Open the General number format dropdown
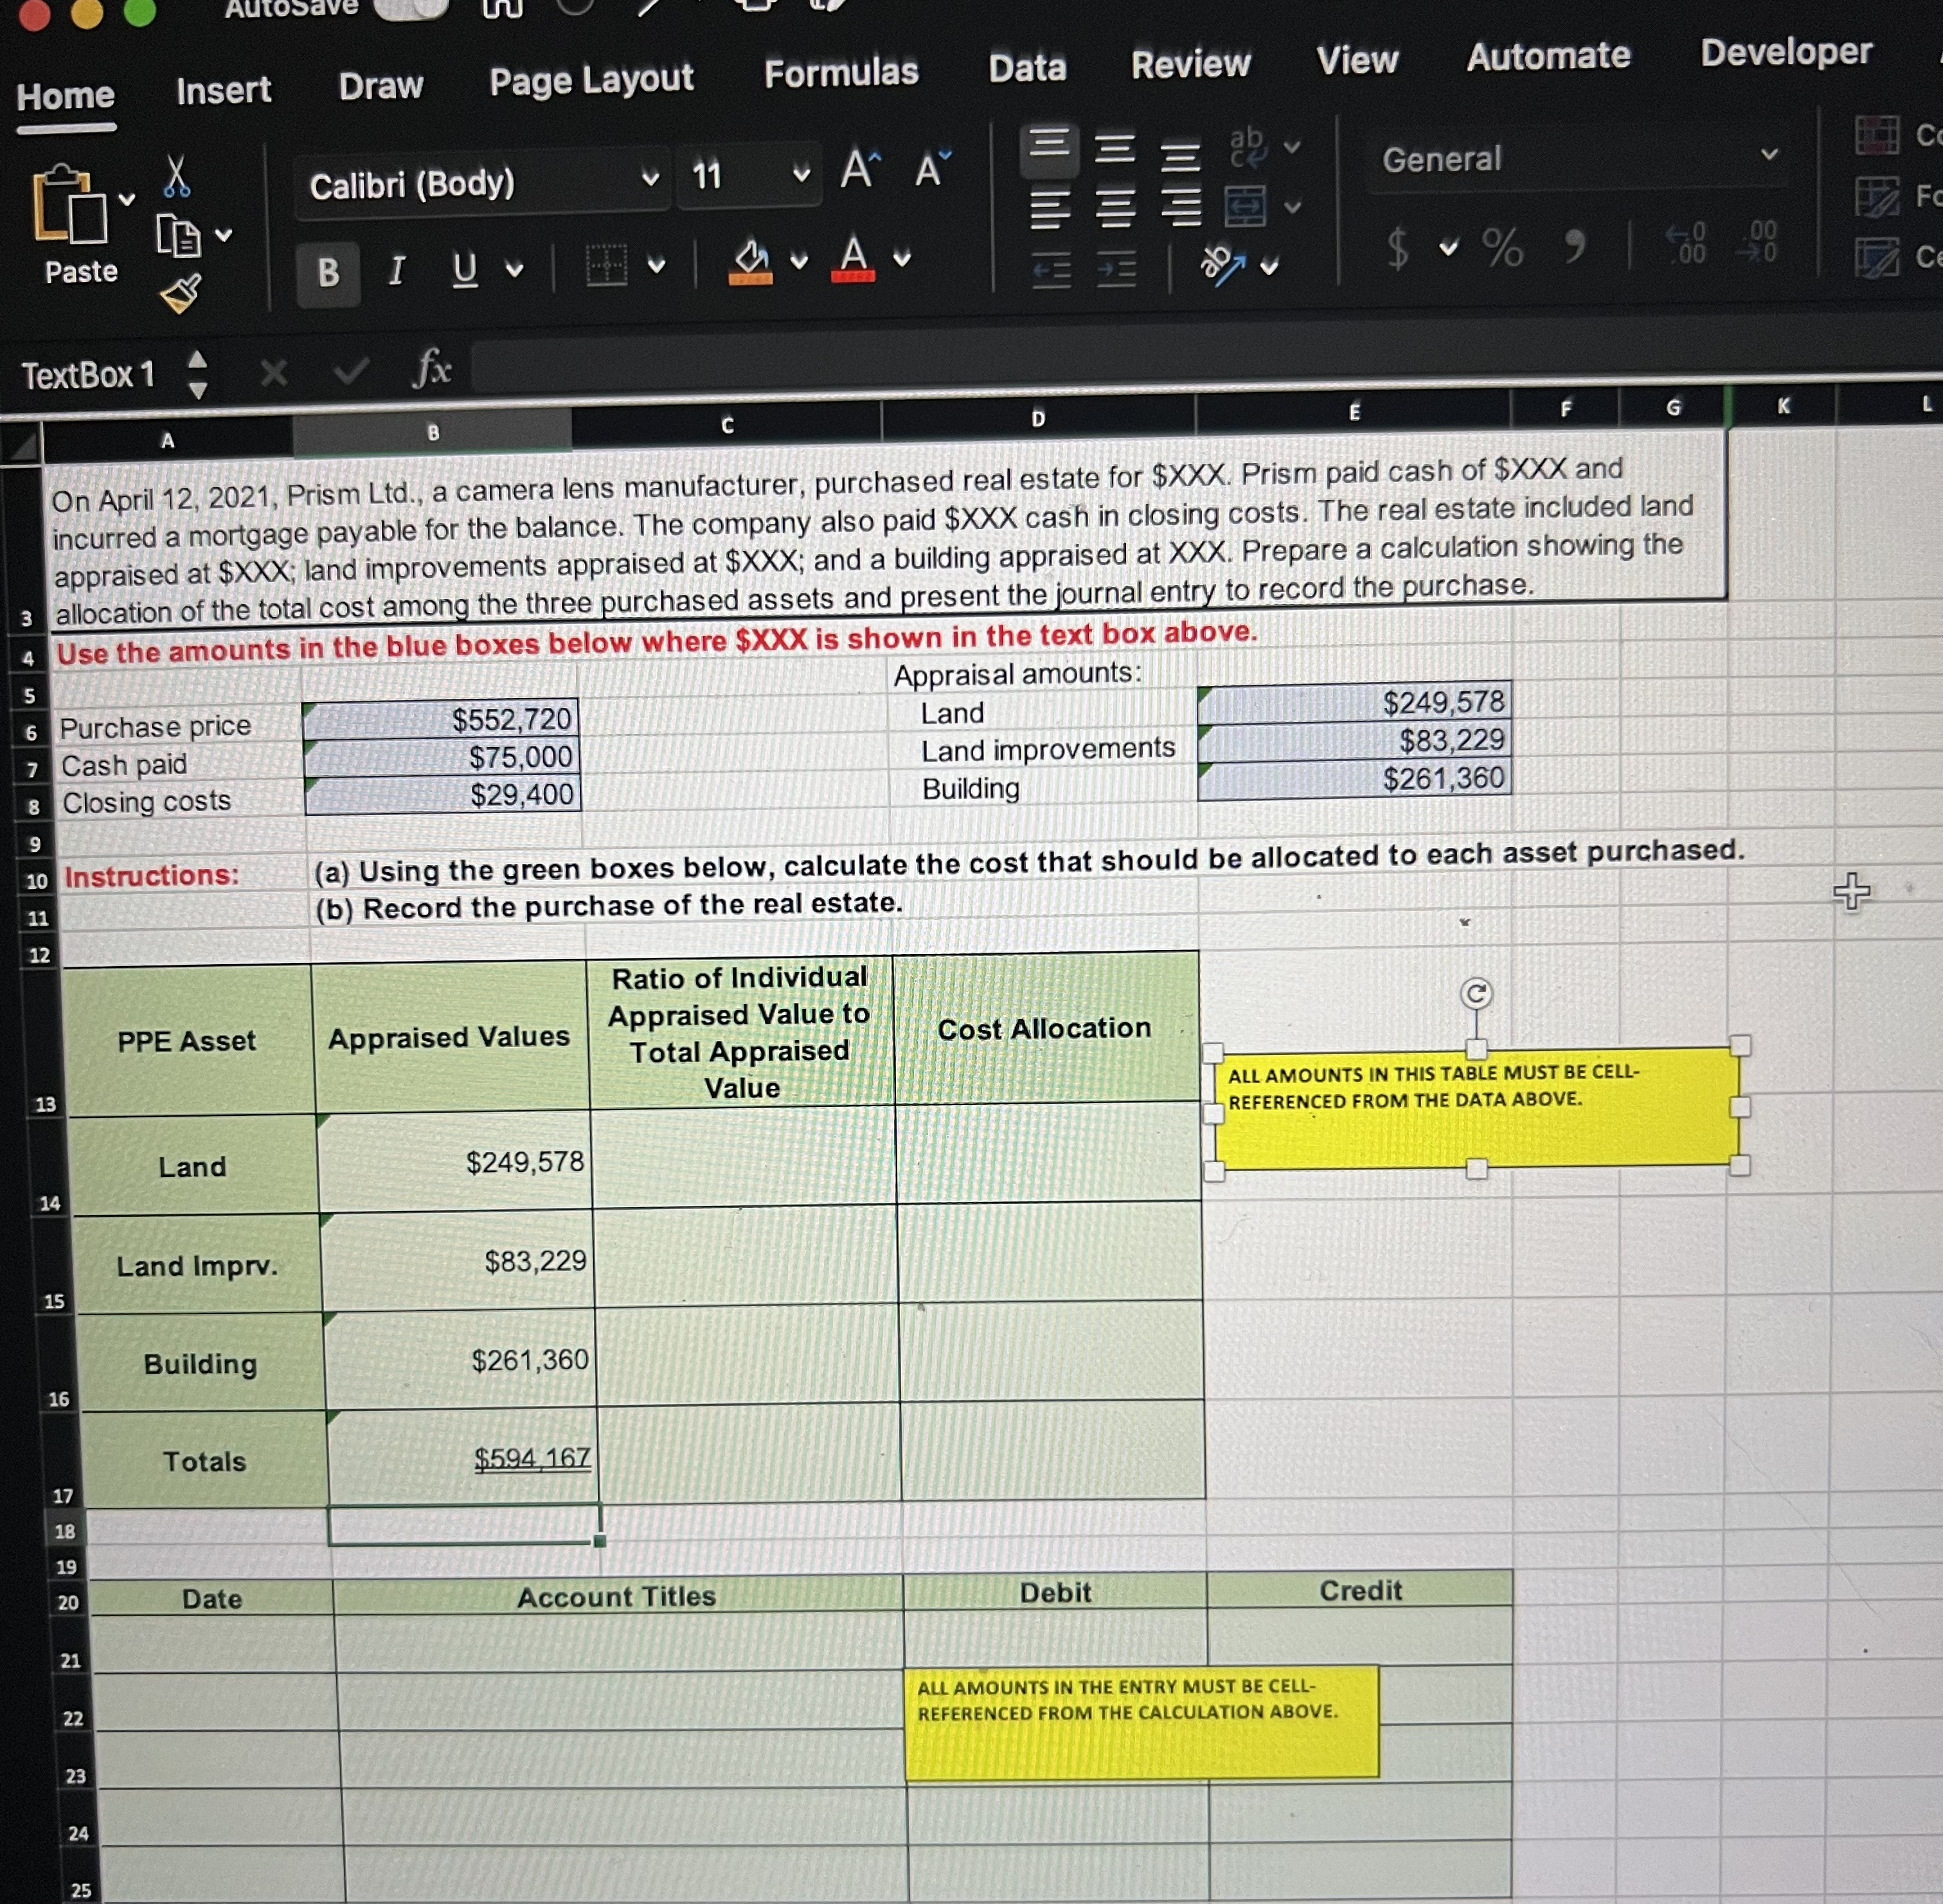This screenshot has height=1904, width=1943. tap(1769, 155)
